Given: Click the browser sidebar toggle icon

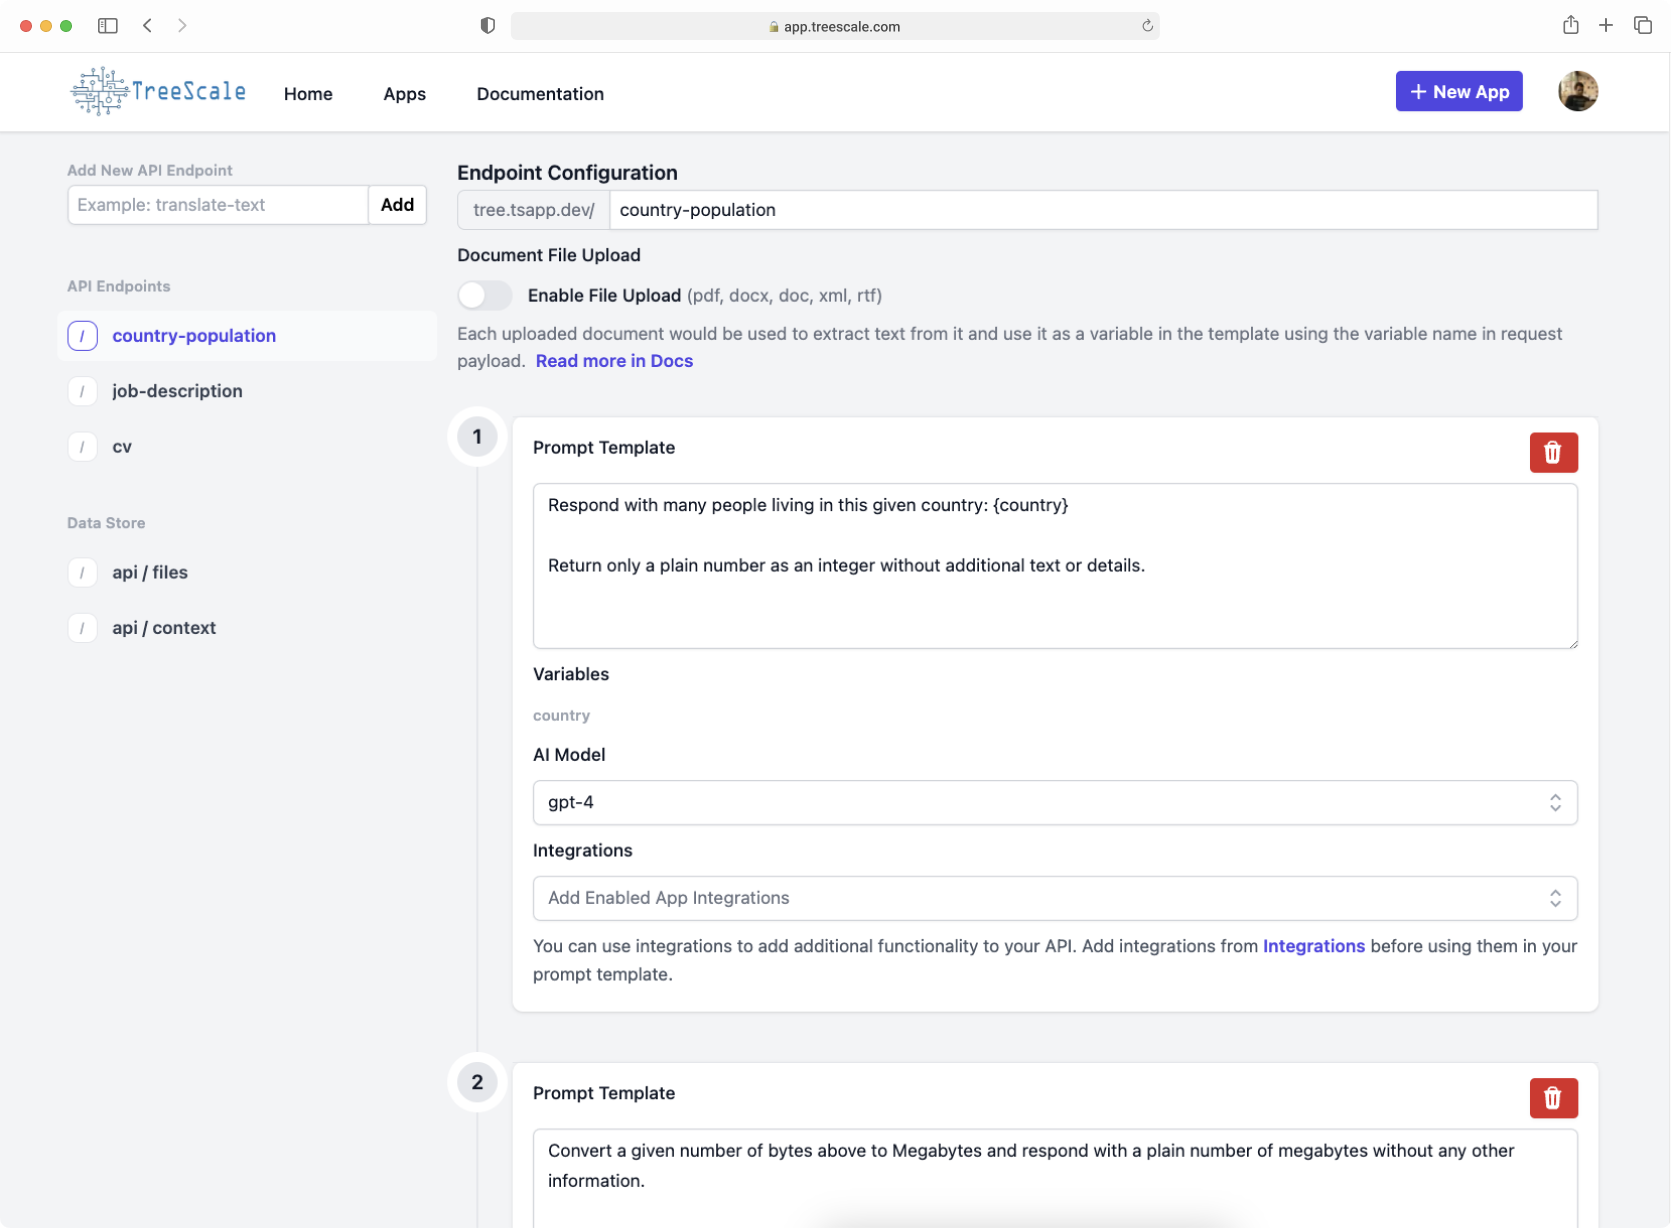Looking at the screenshot, I should 108,26.
